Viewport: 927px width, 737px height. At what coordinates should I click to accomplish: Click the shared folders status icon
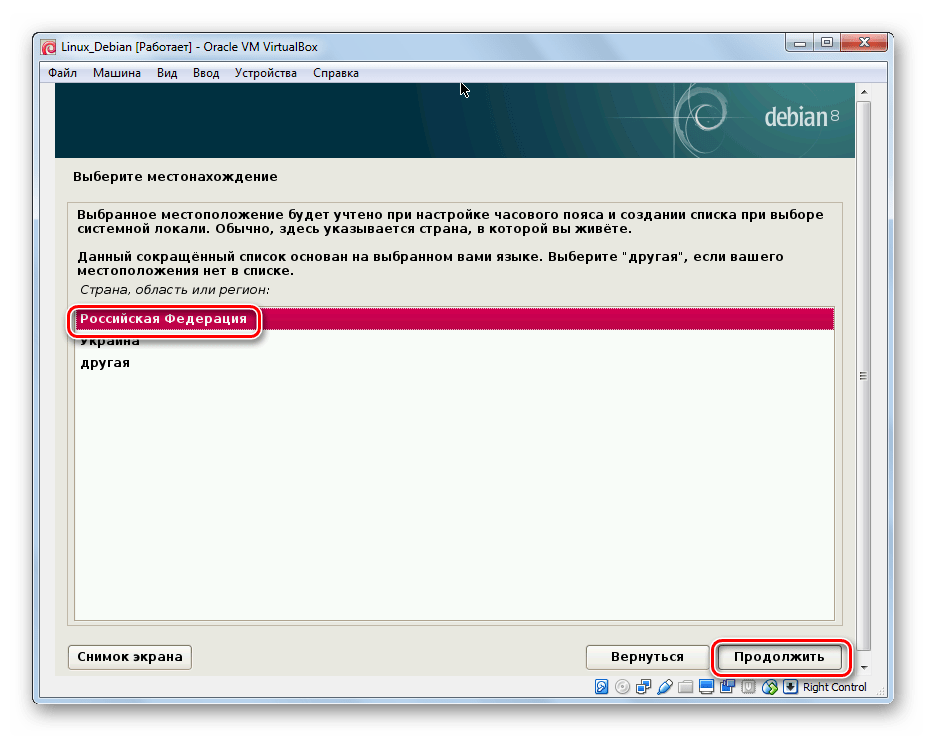(686, 687)
